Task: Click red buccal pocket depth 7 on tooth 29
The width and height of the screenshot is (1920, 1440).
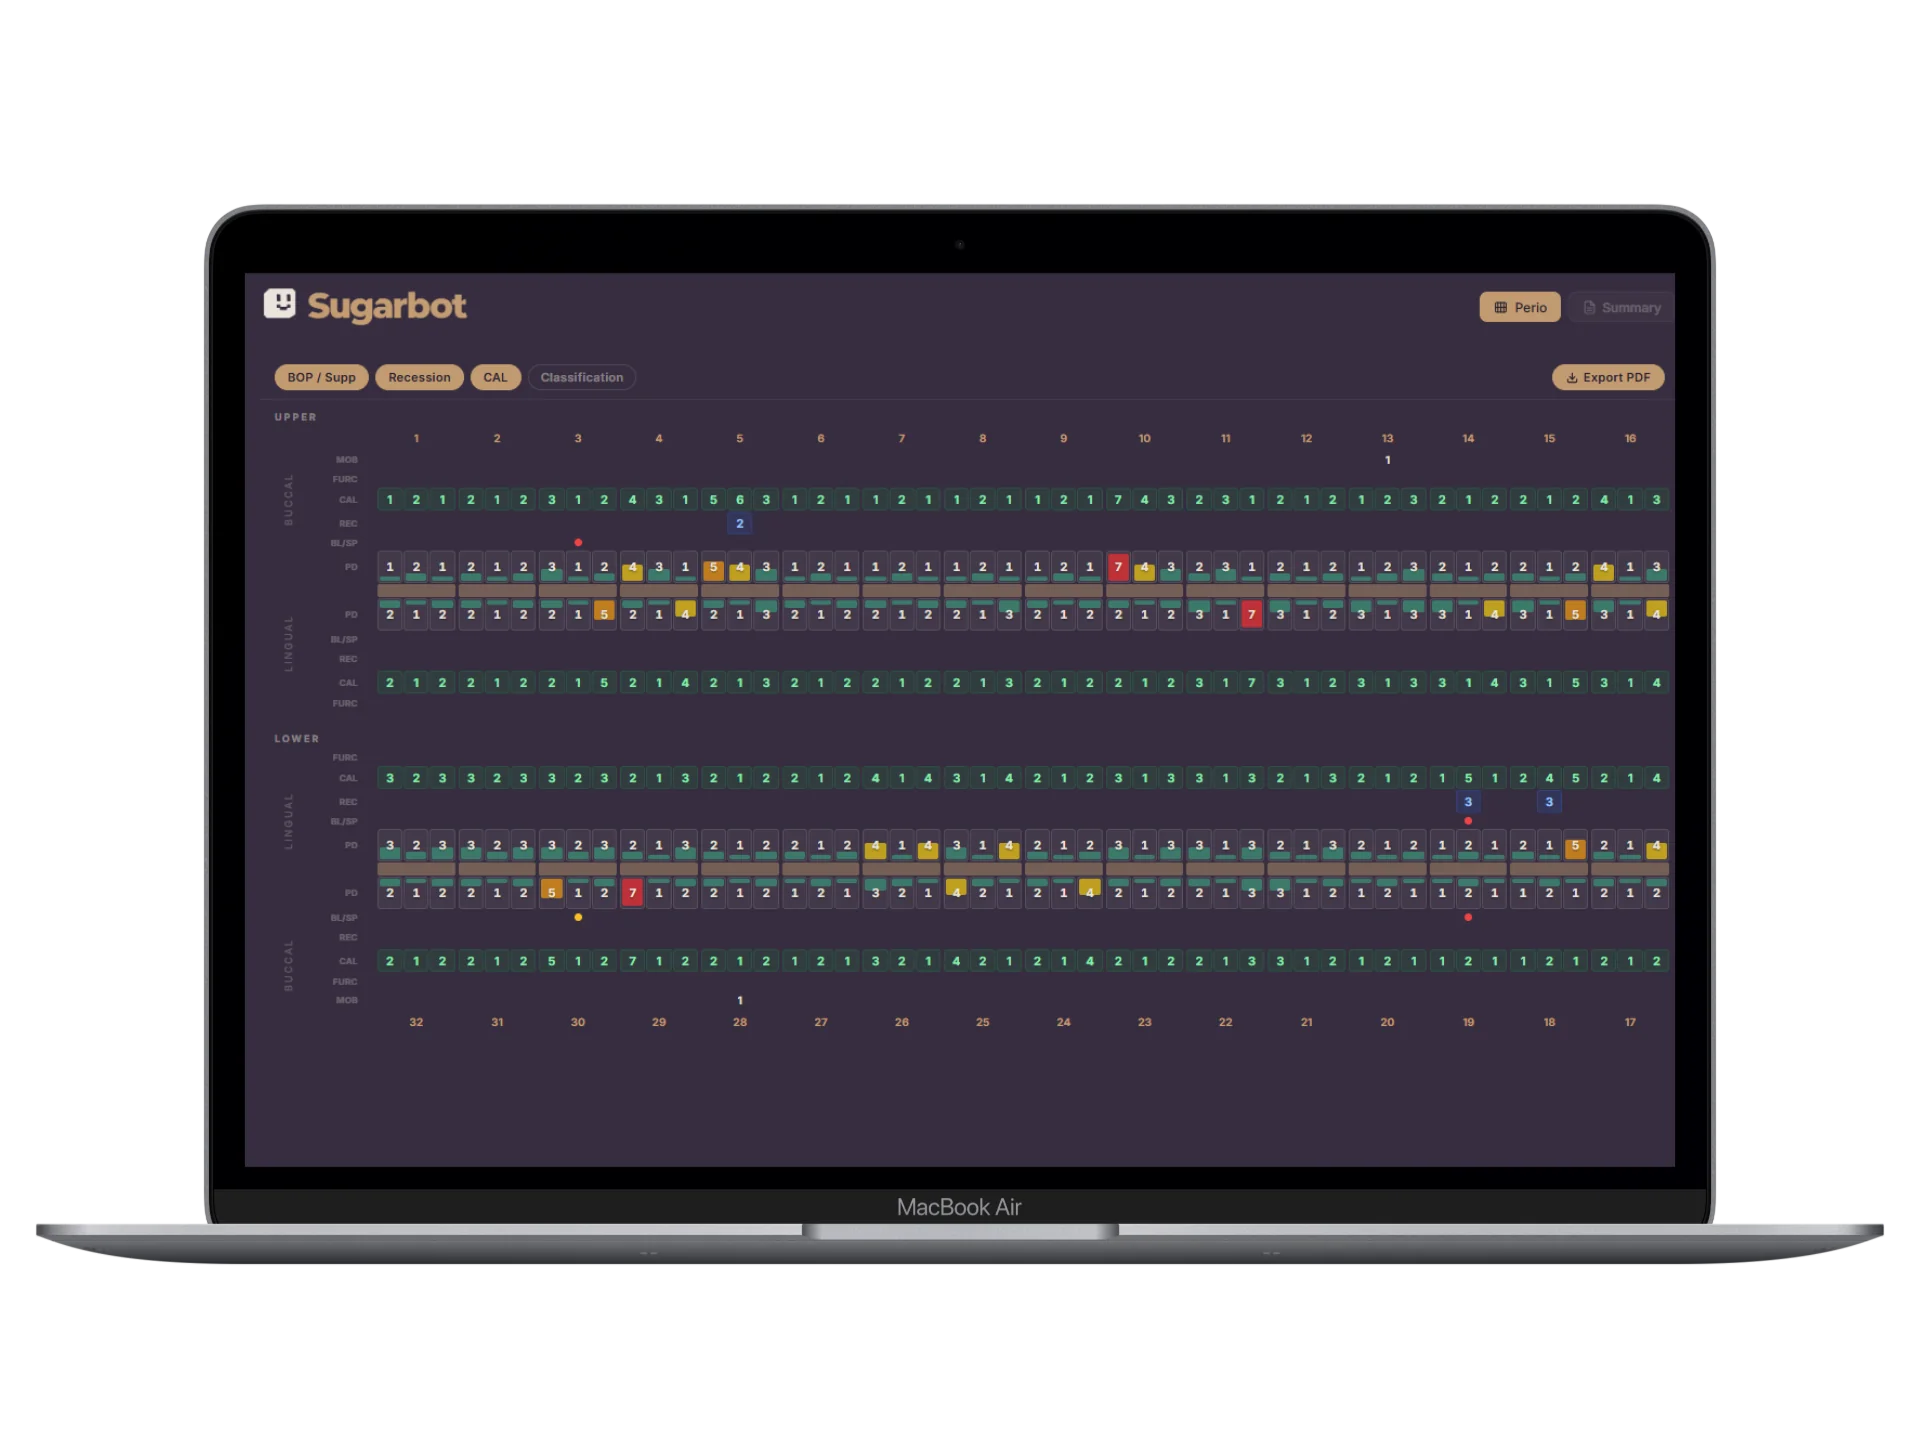Action: click(632, 892)
